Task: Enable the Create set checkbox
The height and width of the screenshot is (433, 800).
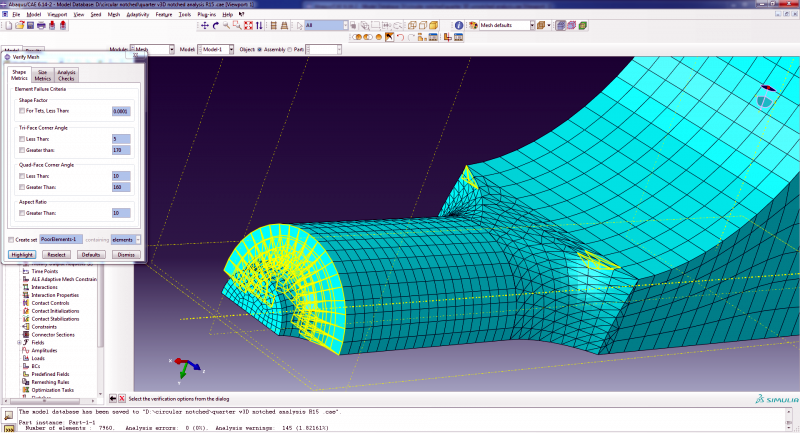Action: [11, 240]
